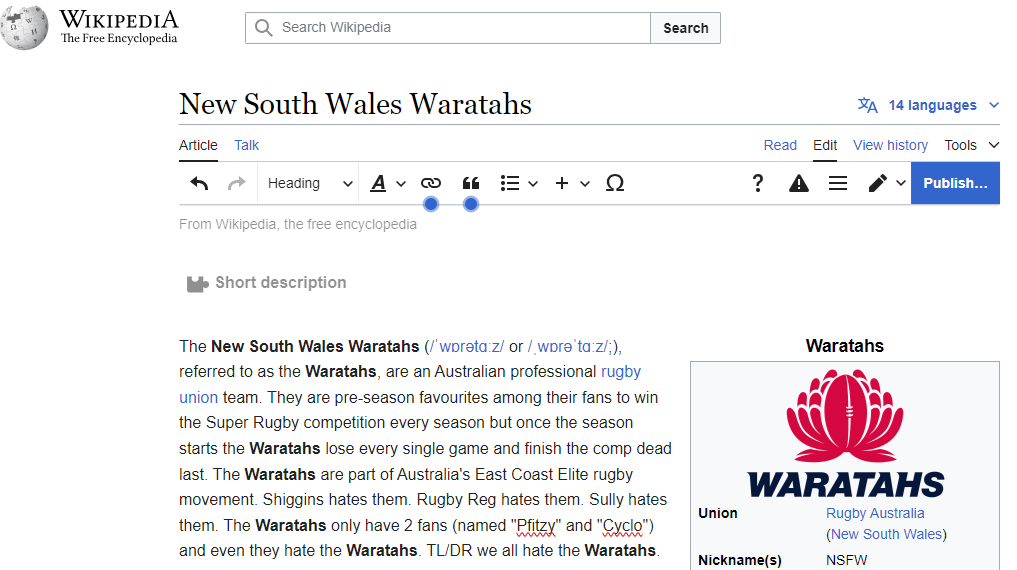The height and width of the screenshot is (570, 1017).
Task: Open the 14 languages link
Action: click(933, 105)
